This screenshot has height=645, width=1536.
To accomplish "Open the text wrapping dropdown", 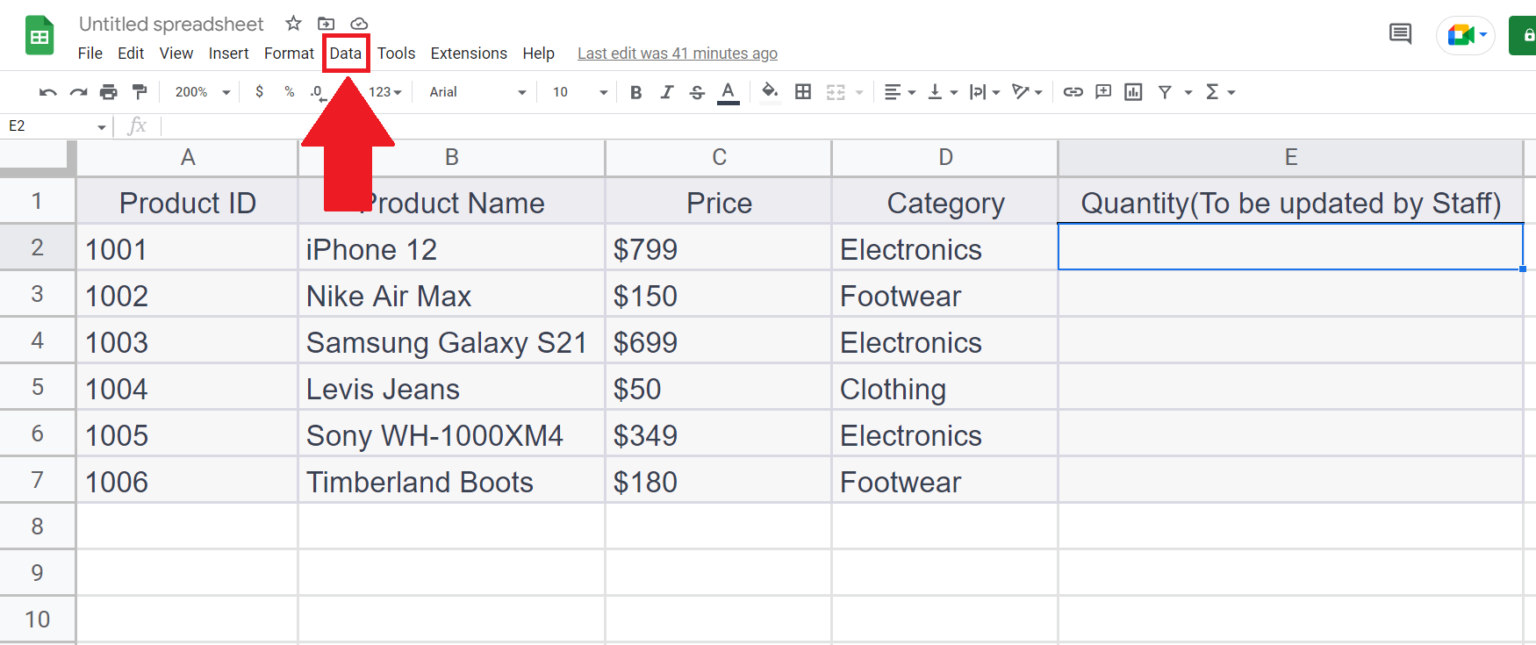I will [984, 92].
